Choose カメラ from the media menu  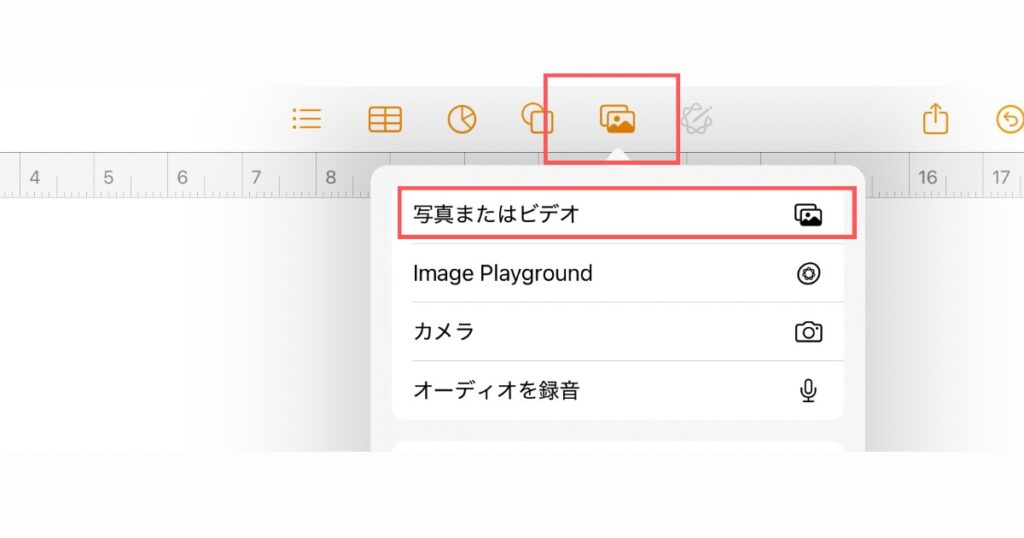click(x=618, y=332)
